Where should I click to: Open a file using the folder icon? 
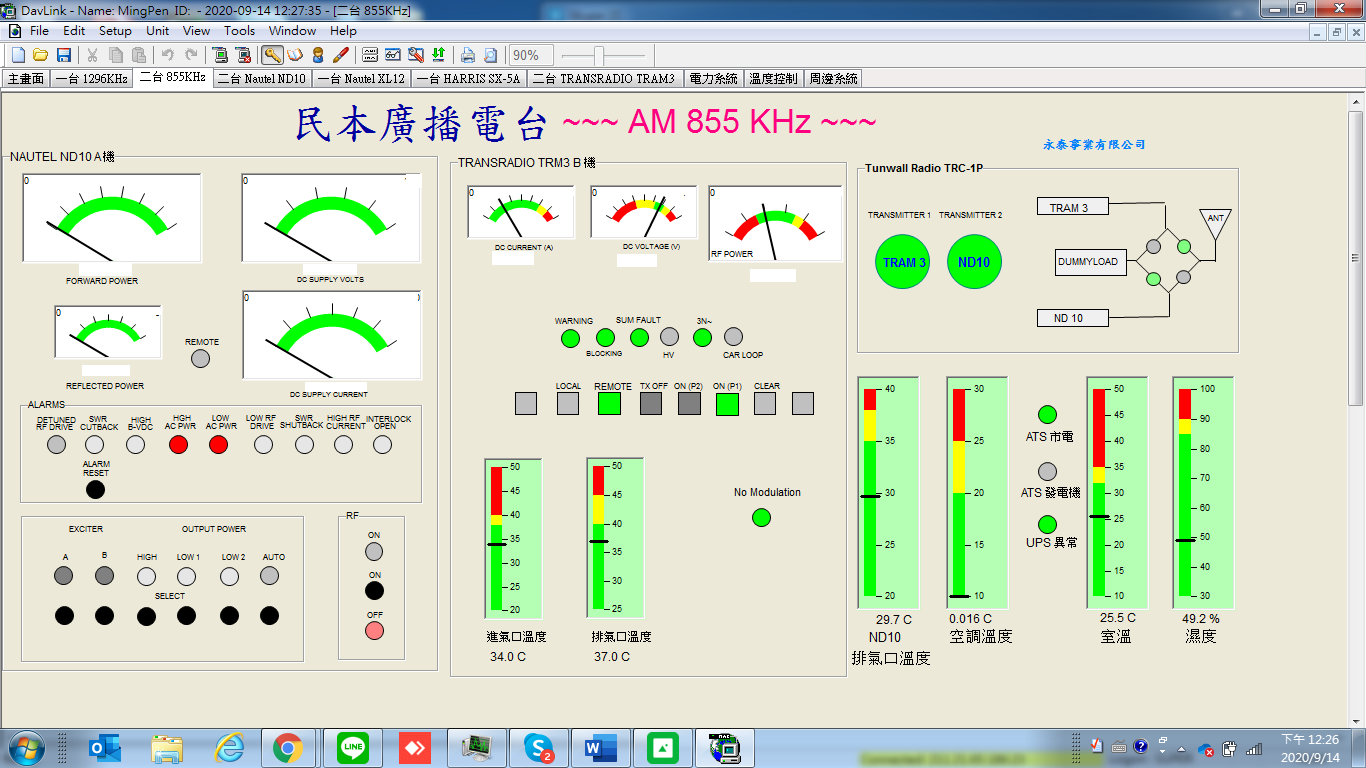(41, 55)
